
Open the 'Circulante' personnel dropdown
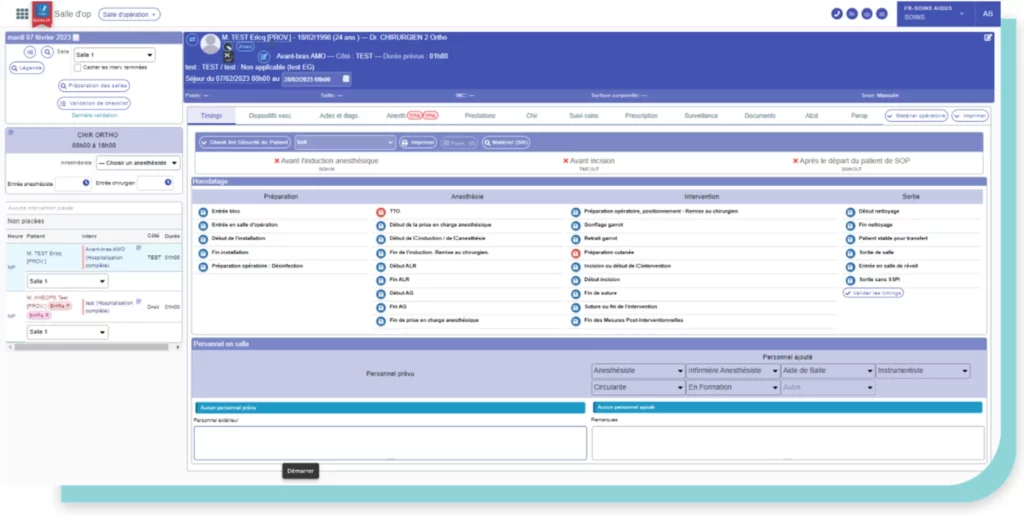(x=637, y=386)
